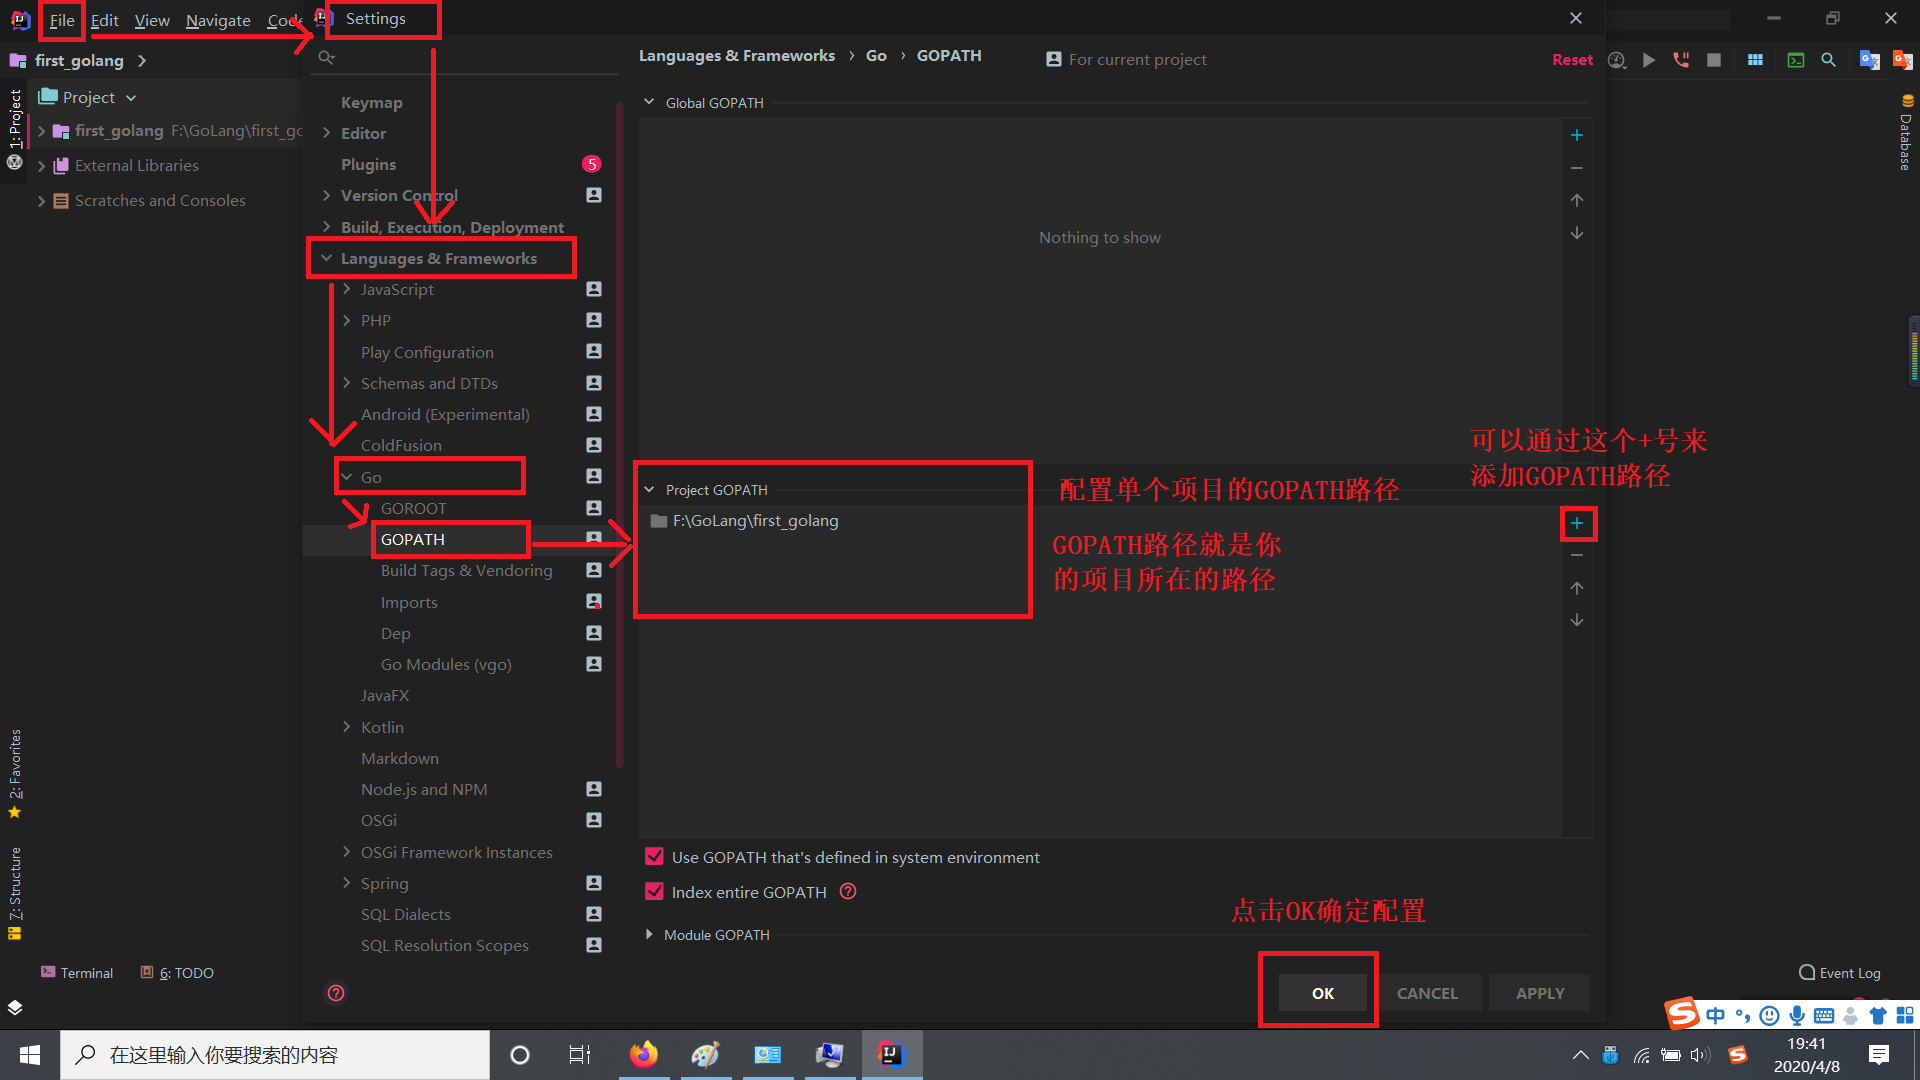Open IntelliJ IDEA from the taskbar
The height and width of the screenshot is (1080, 1920).
(x=890, y=1054)
